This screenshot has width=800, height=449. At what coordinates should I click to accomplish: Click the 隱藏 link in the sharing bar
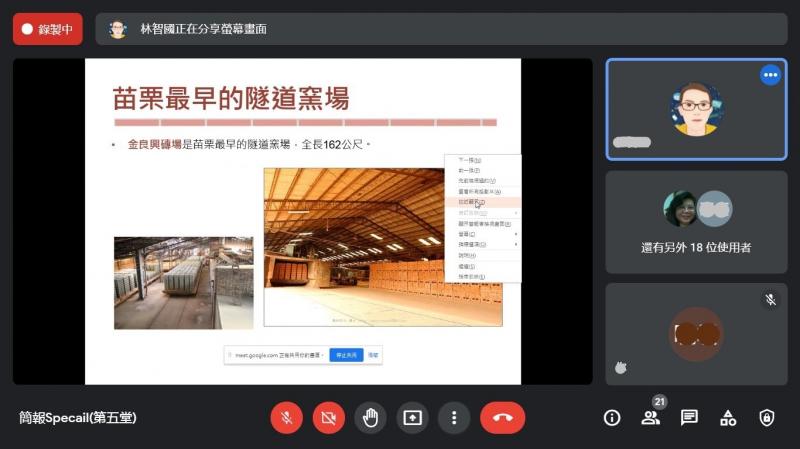pos(373,355)
